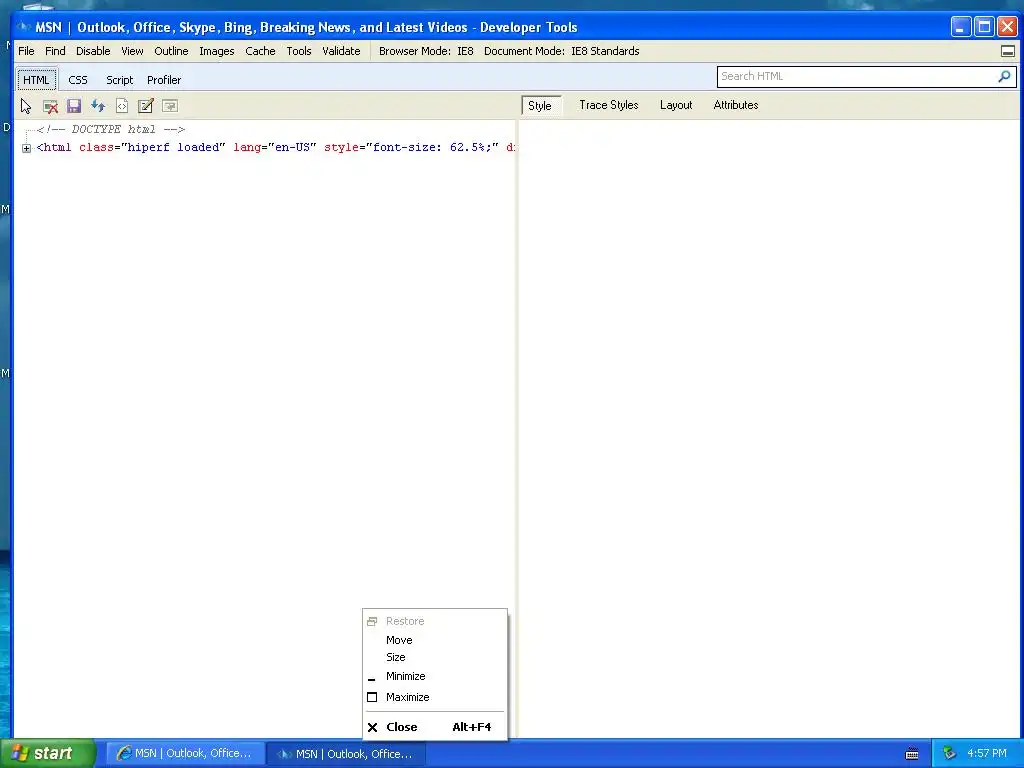Maximize the Developer Tools window

(984, 27)
